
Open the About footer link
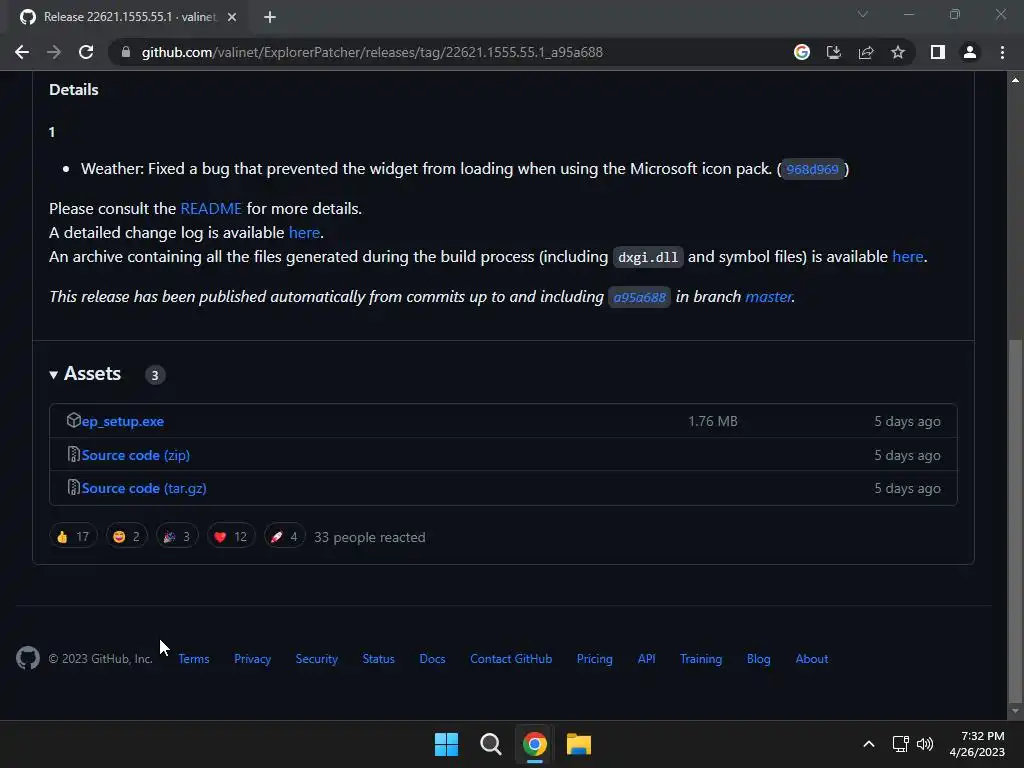(x=812, y=659)
